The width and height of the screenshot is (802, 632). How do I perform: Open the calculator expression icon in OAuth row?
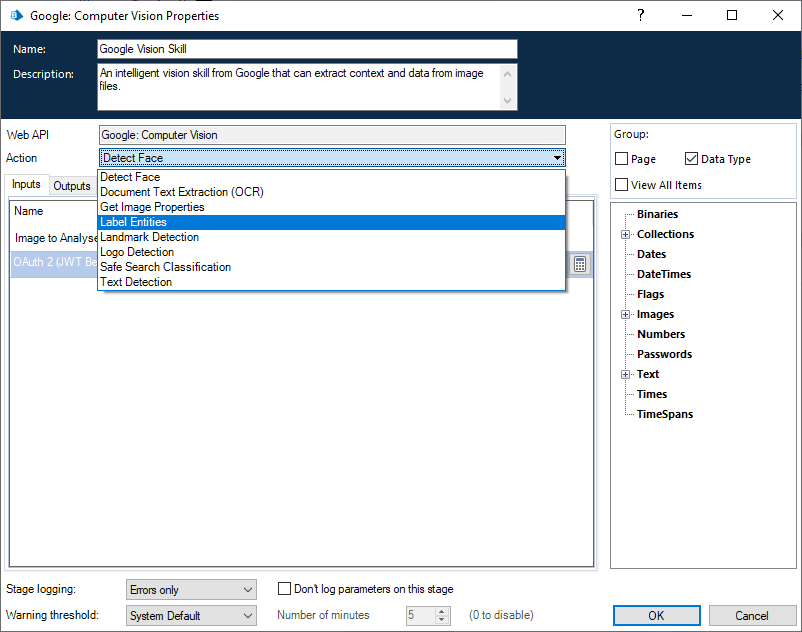click(580, 264)
